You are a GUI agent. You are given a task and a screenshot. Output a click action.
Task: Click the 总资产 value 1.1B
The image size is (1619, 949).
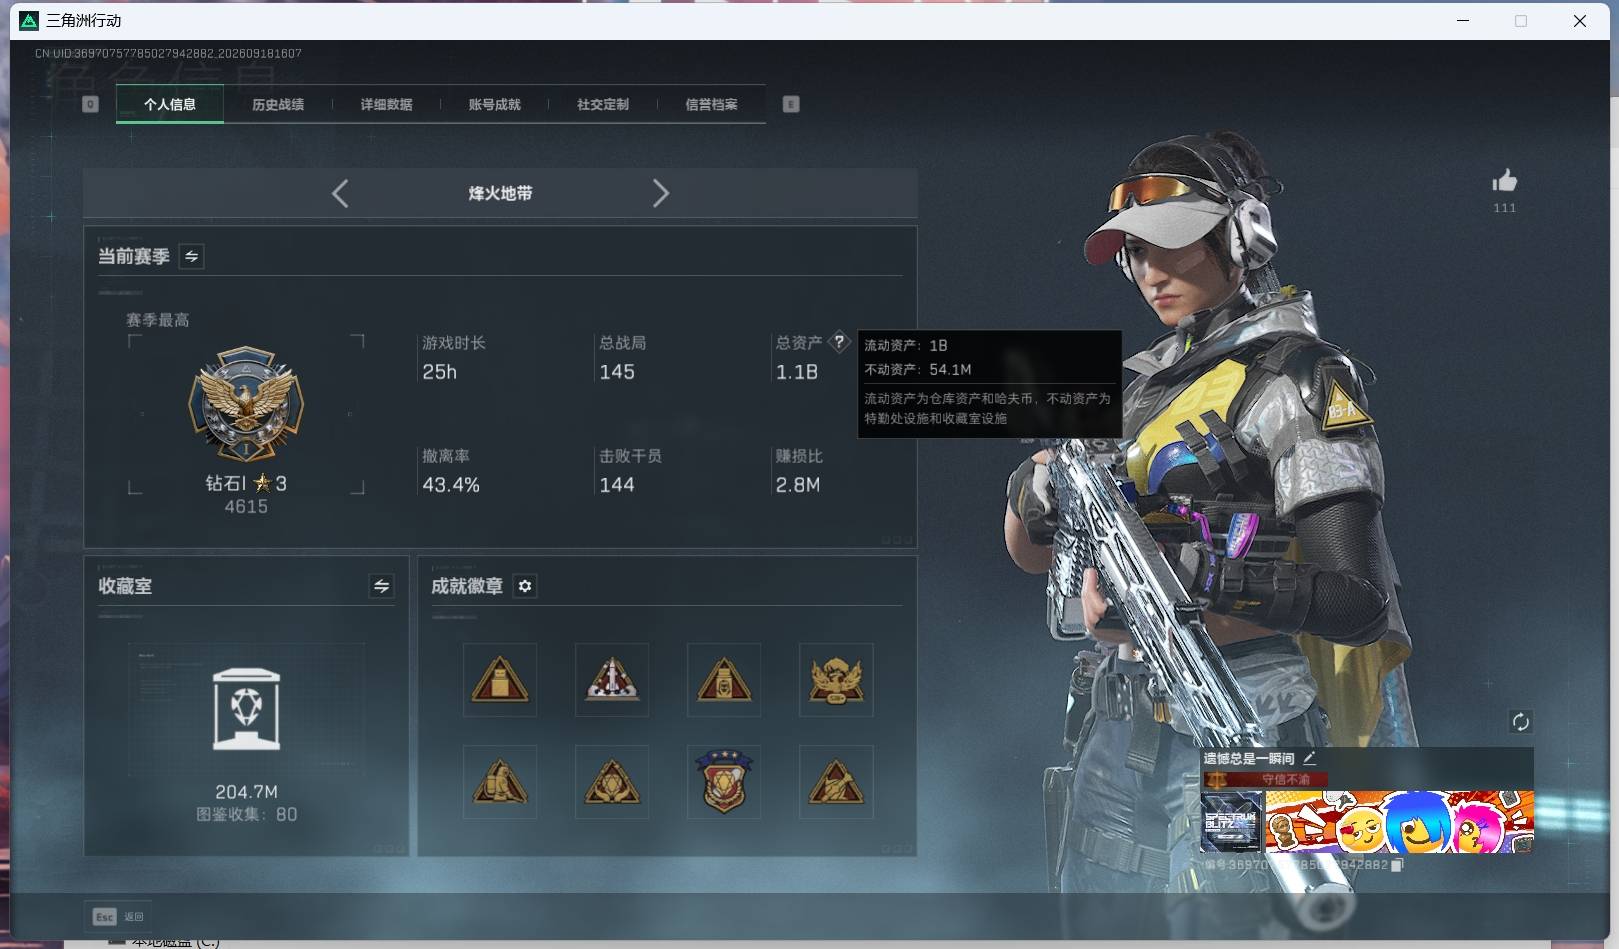coord(797,372)
